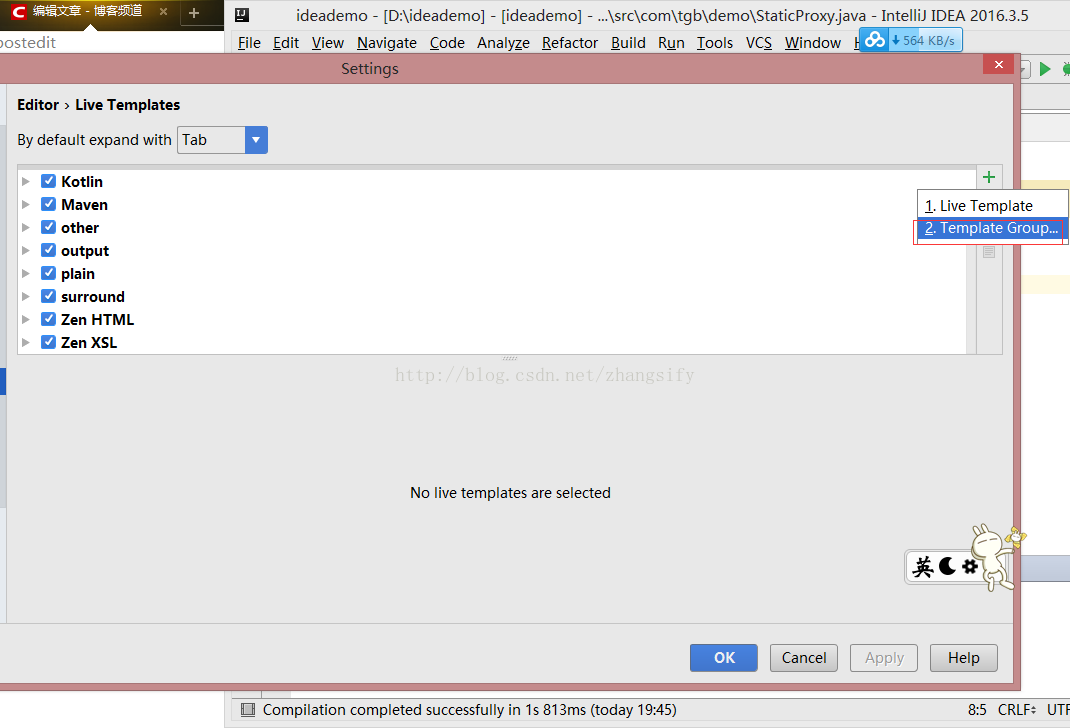Uncheck the Maven template group
The height and width of the screenshot is (728, 1070).
coord(48,204)
